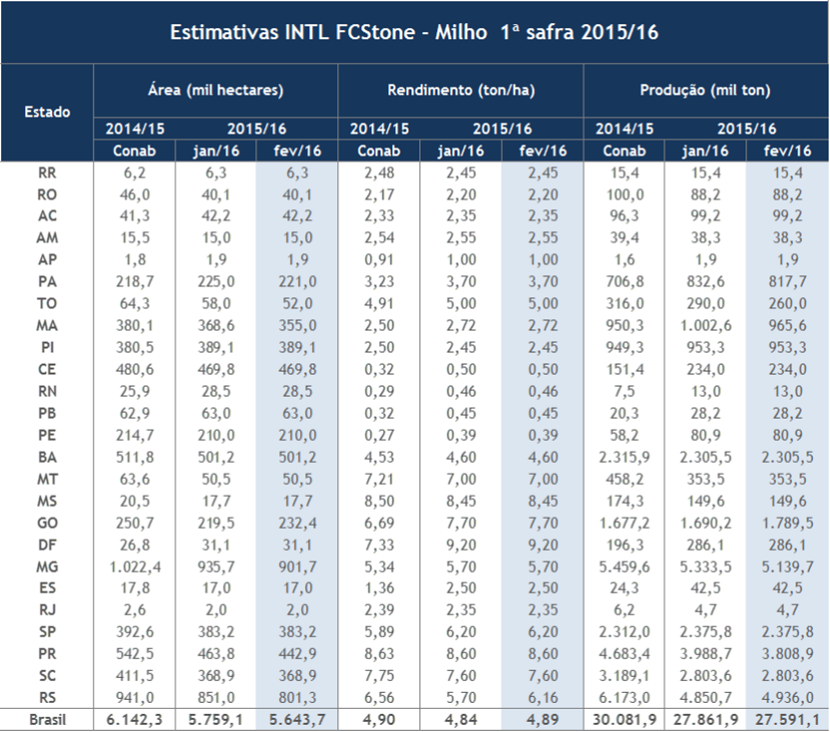This screenshot has height=732, width=830.
Task: Select the Estado column header
Action: point(47,112)
